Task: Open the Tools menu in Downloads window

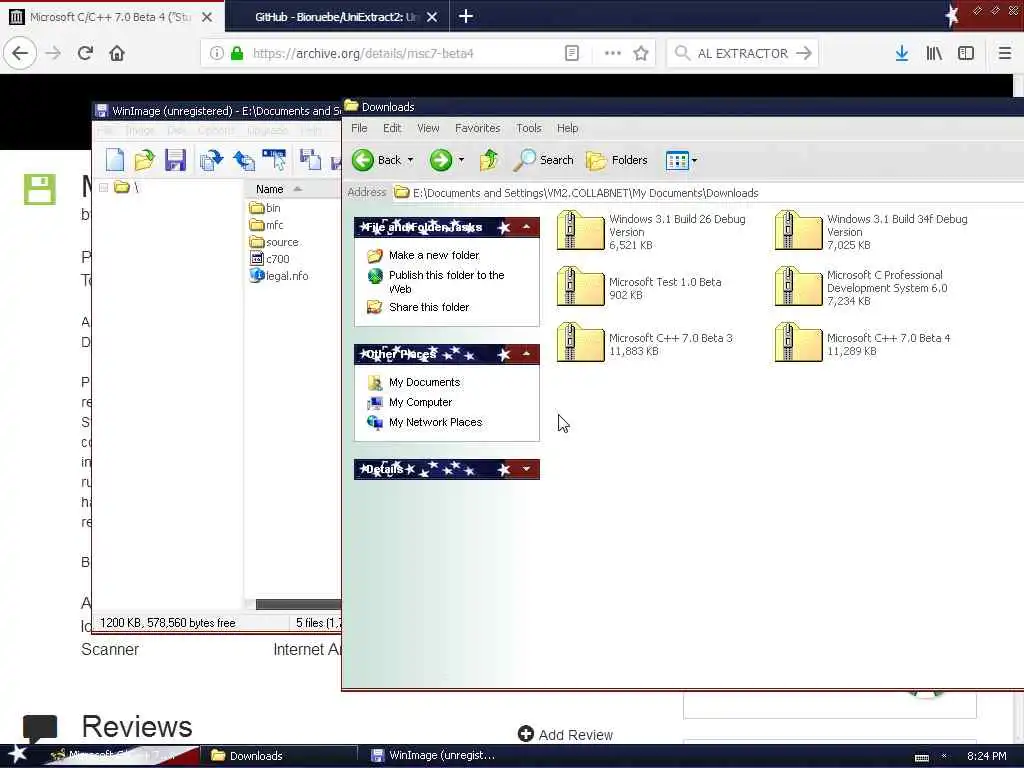Action: coord(528,128)
